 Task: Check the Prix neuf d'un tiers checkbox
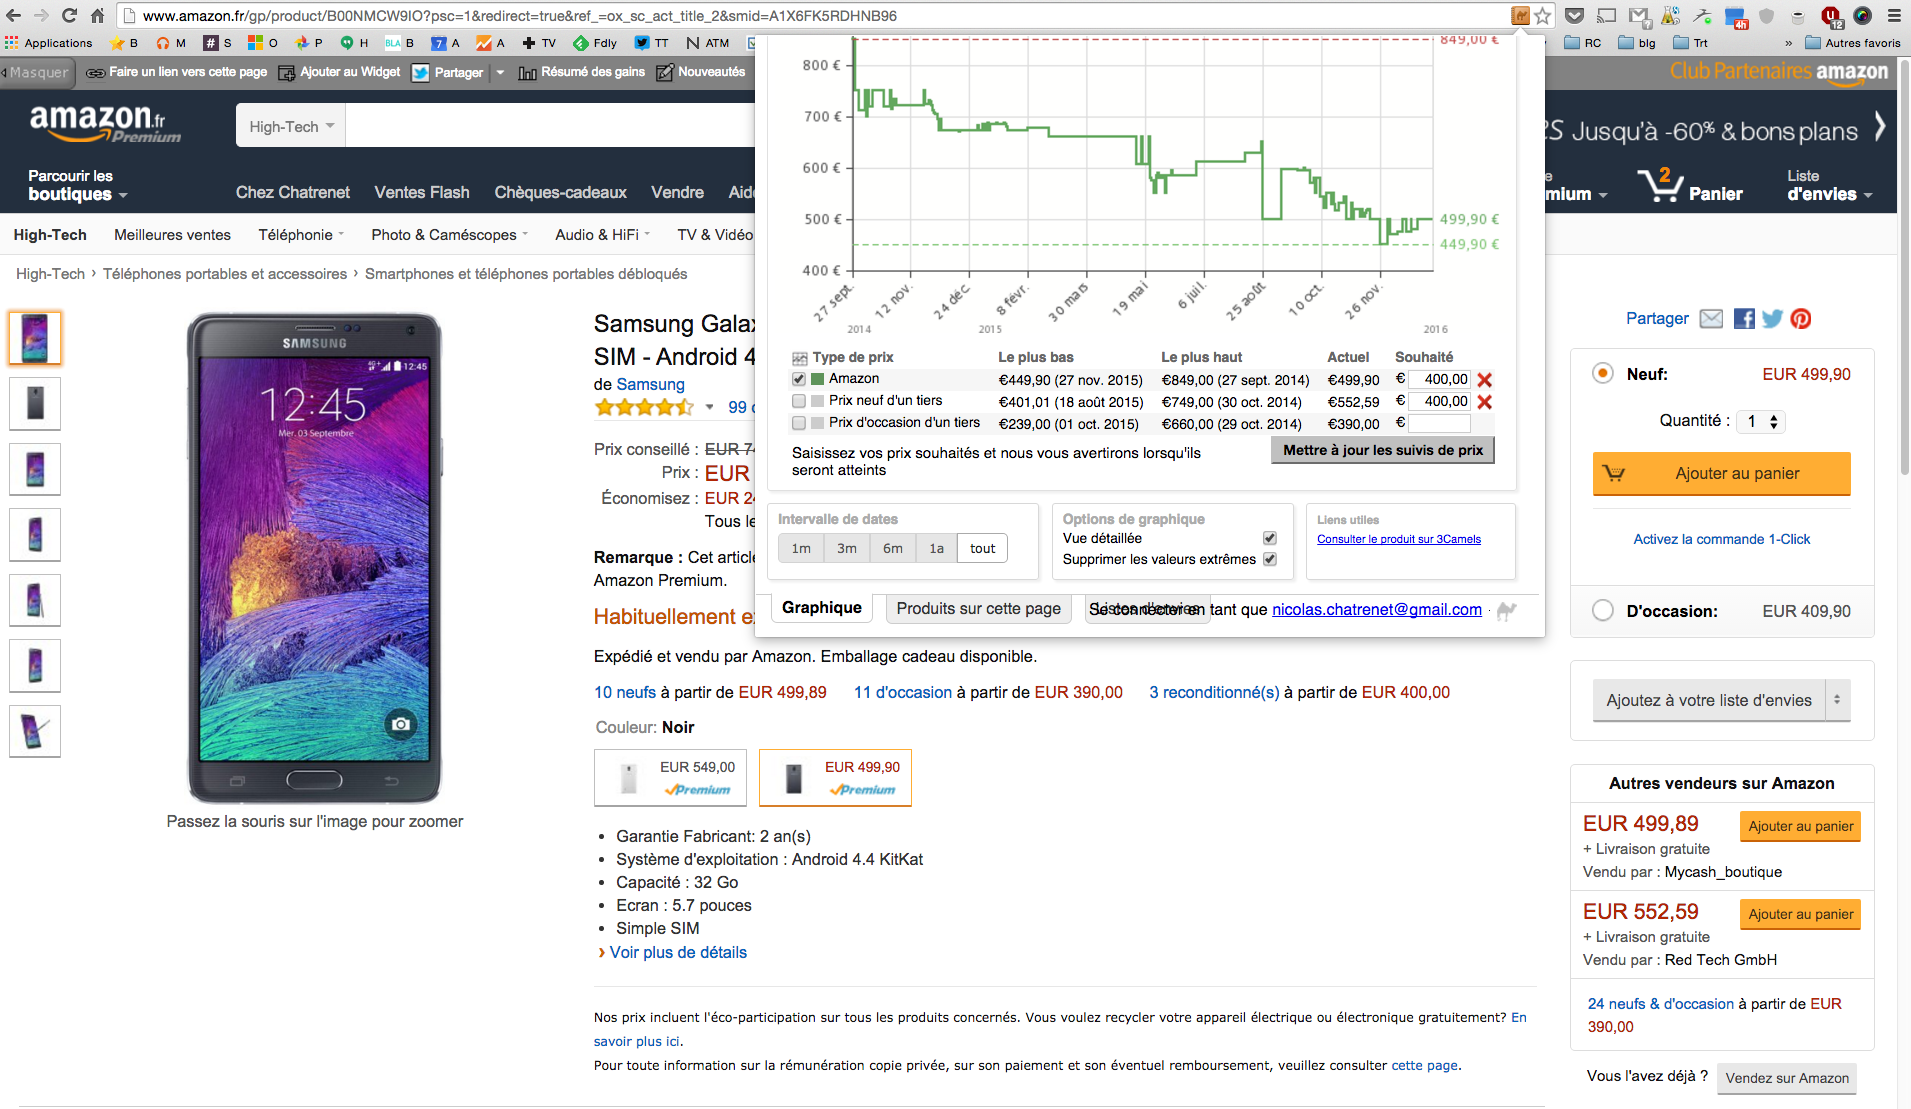(799, 401)
